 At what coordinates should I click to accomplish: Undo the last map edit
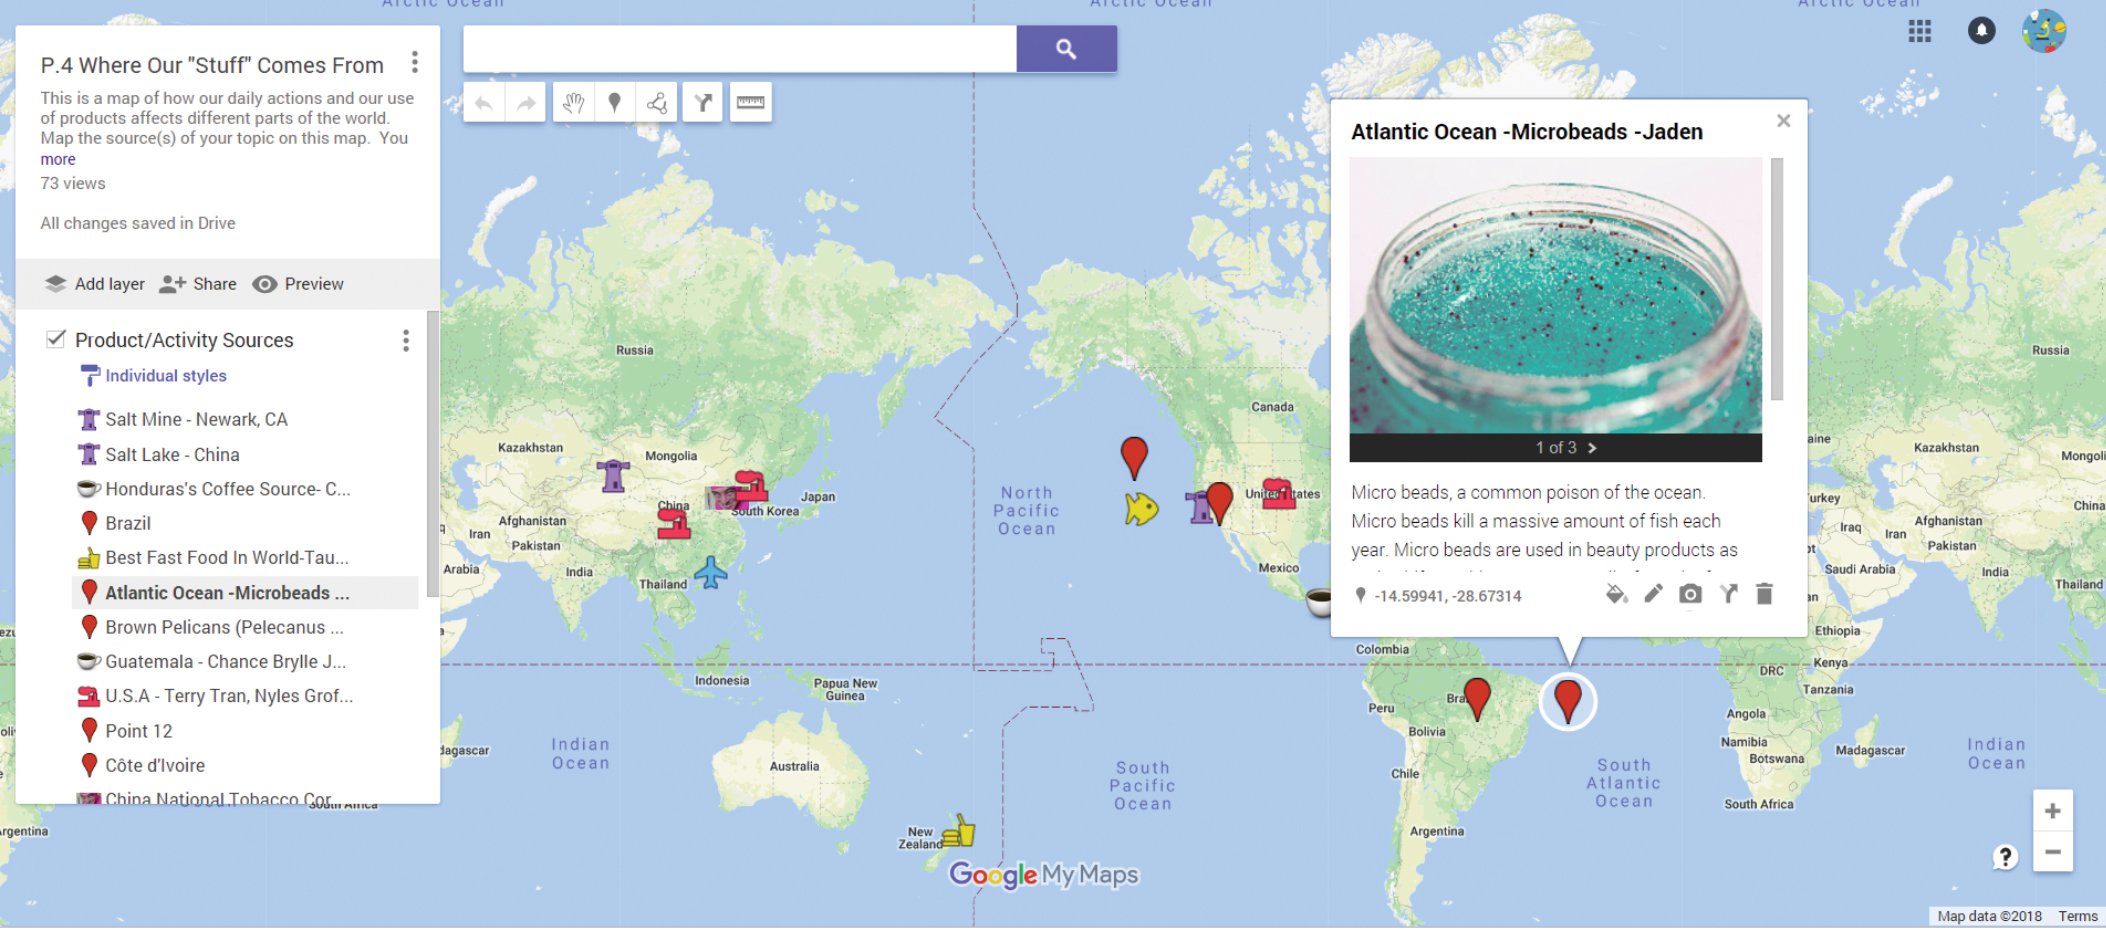pos(484,102)
